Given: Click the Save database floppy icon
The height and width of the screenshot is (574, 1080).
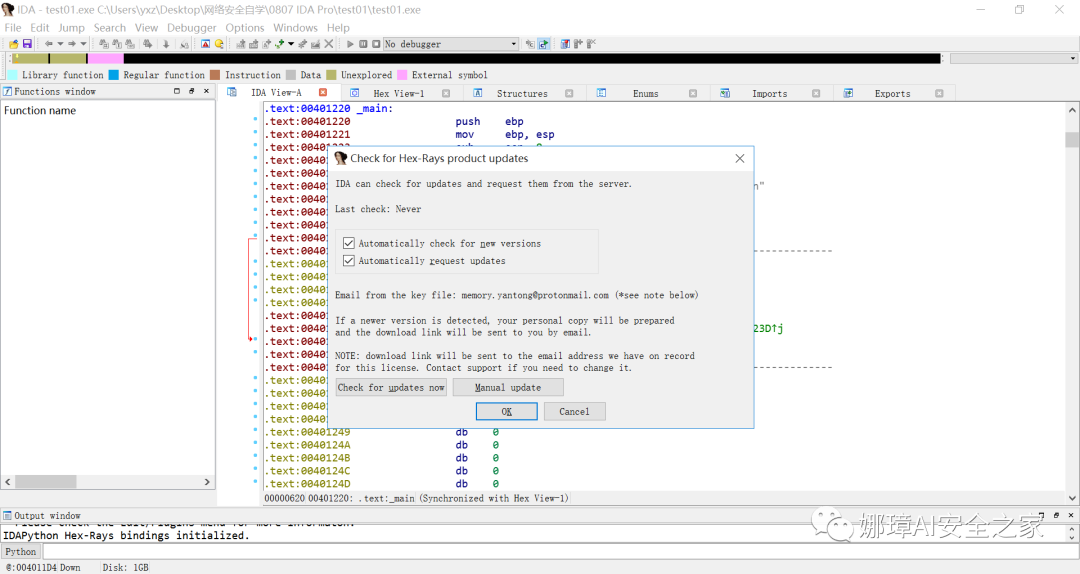Looking at the screenshot, I should 27,44.
